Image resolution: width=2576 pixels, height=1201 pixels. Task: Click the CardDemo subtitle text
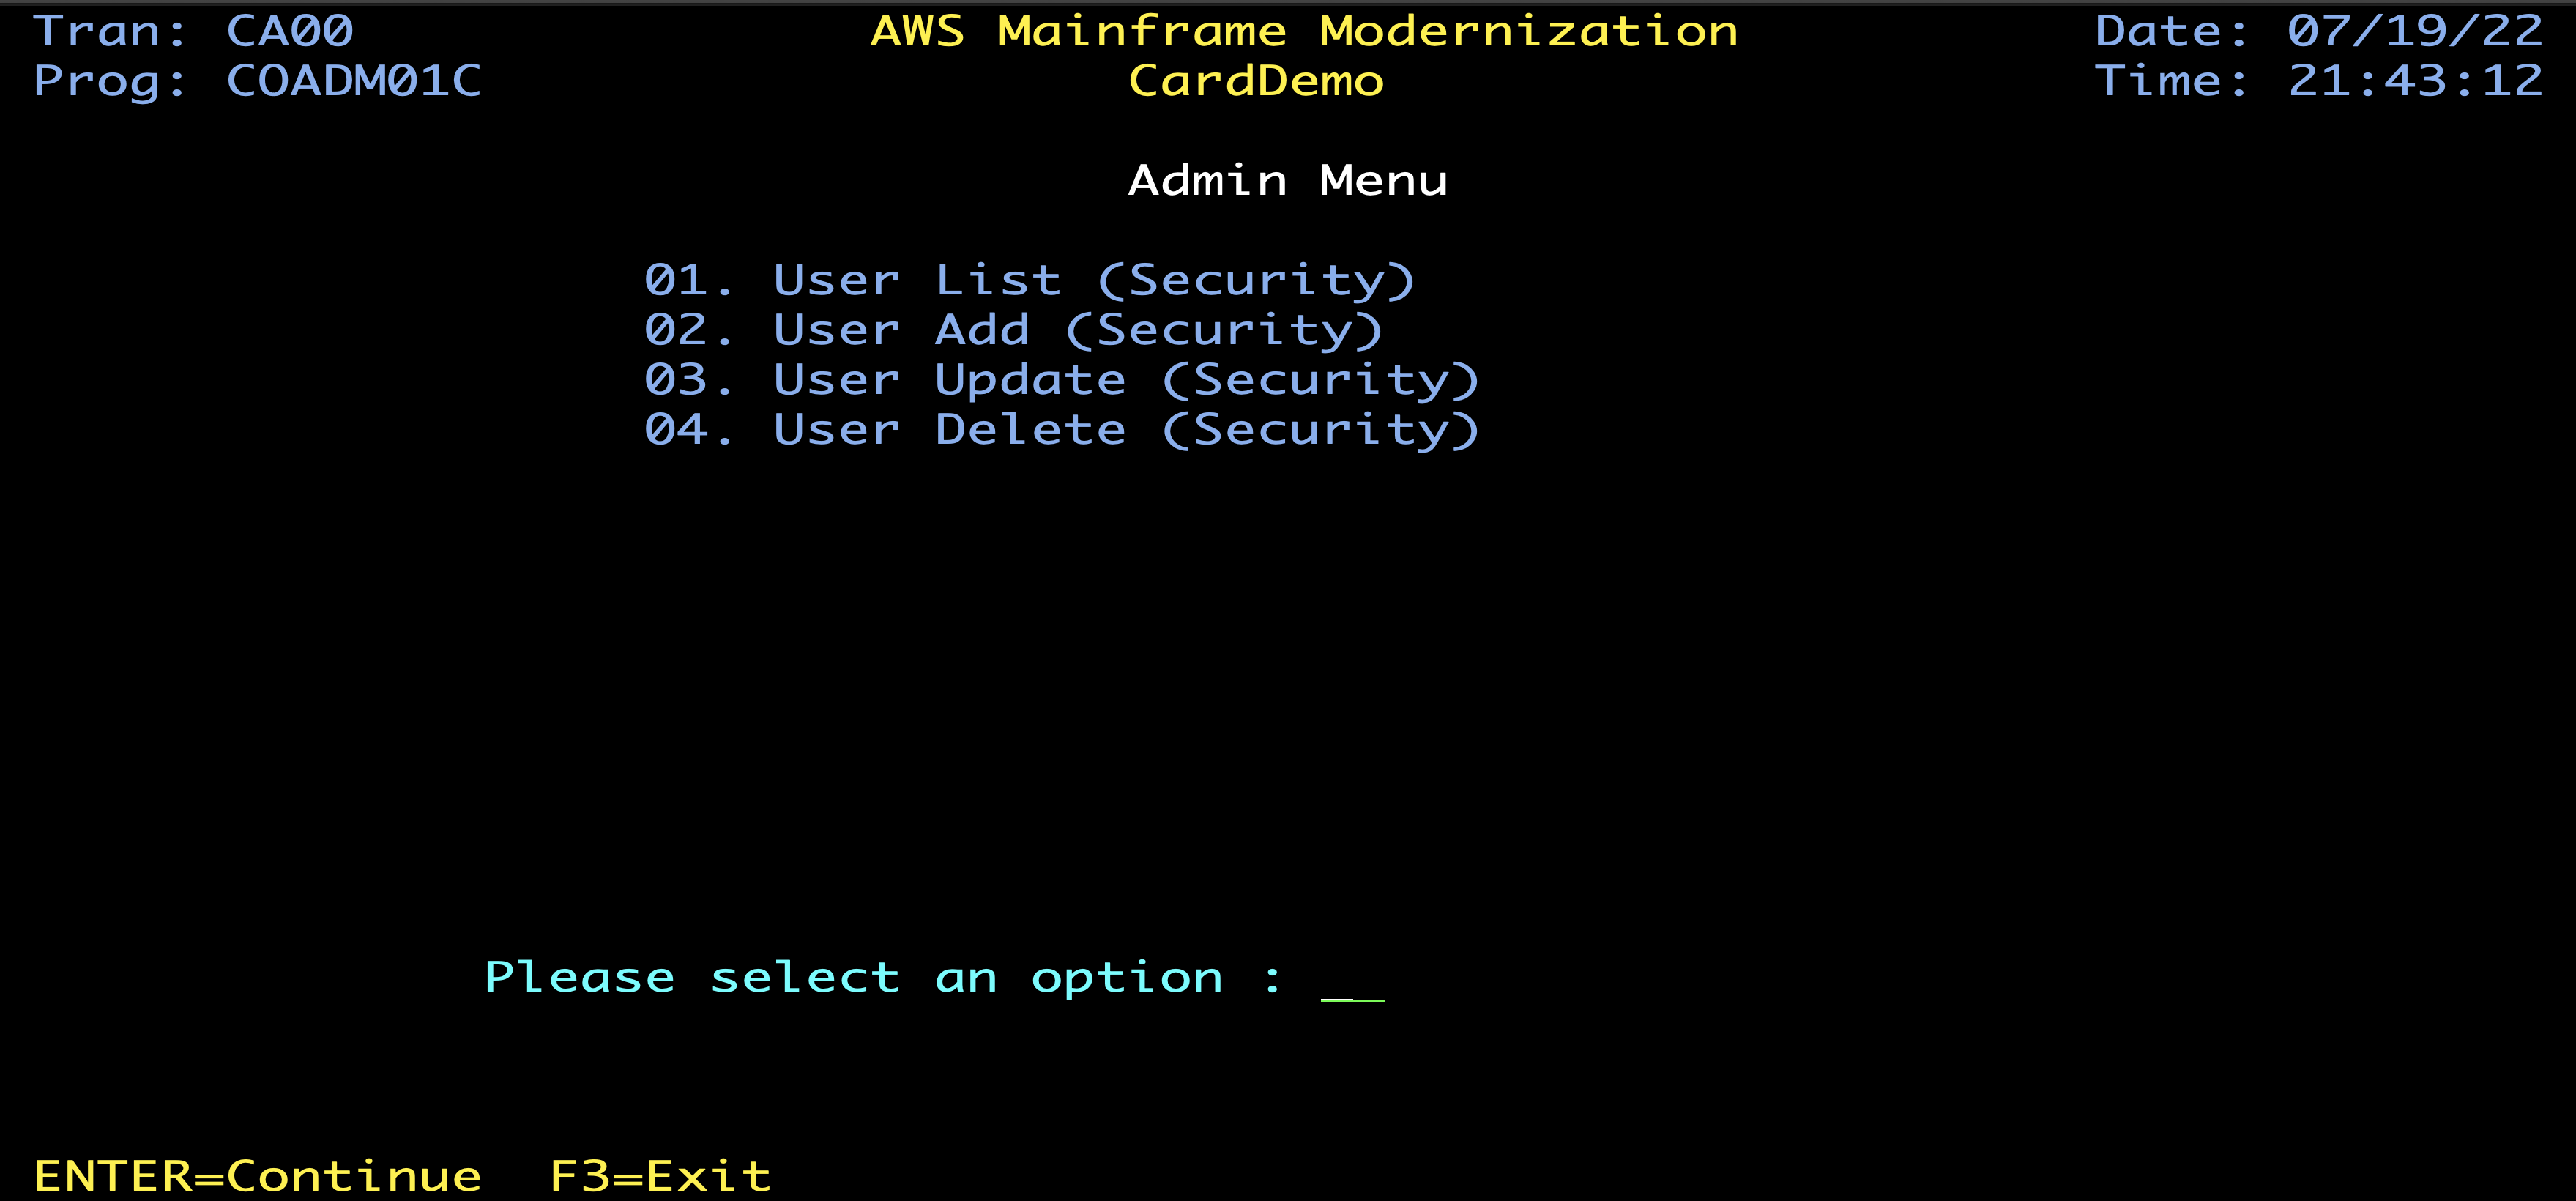pyautogui.click(x=1256, y=82)
